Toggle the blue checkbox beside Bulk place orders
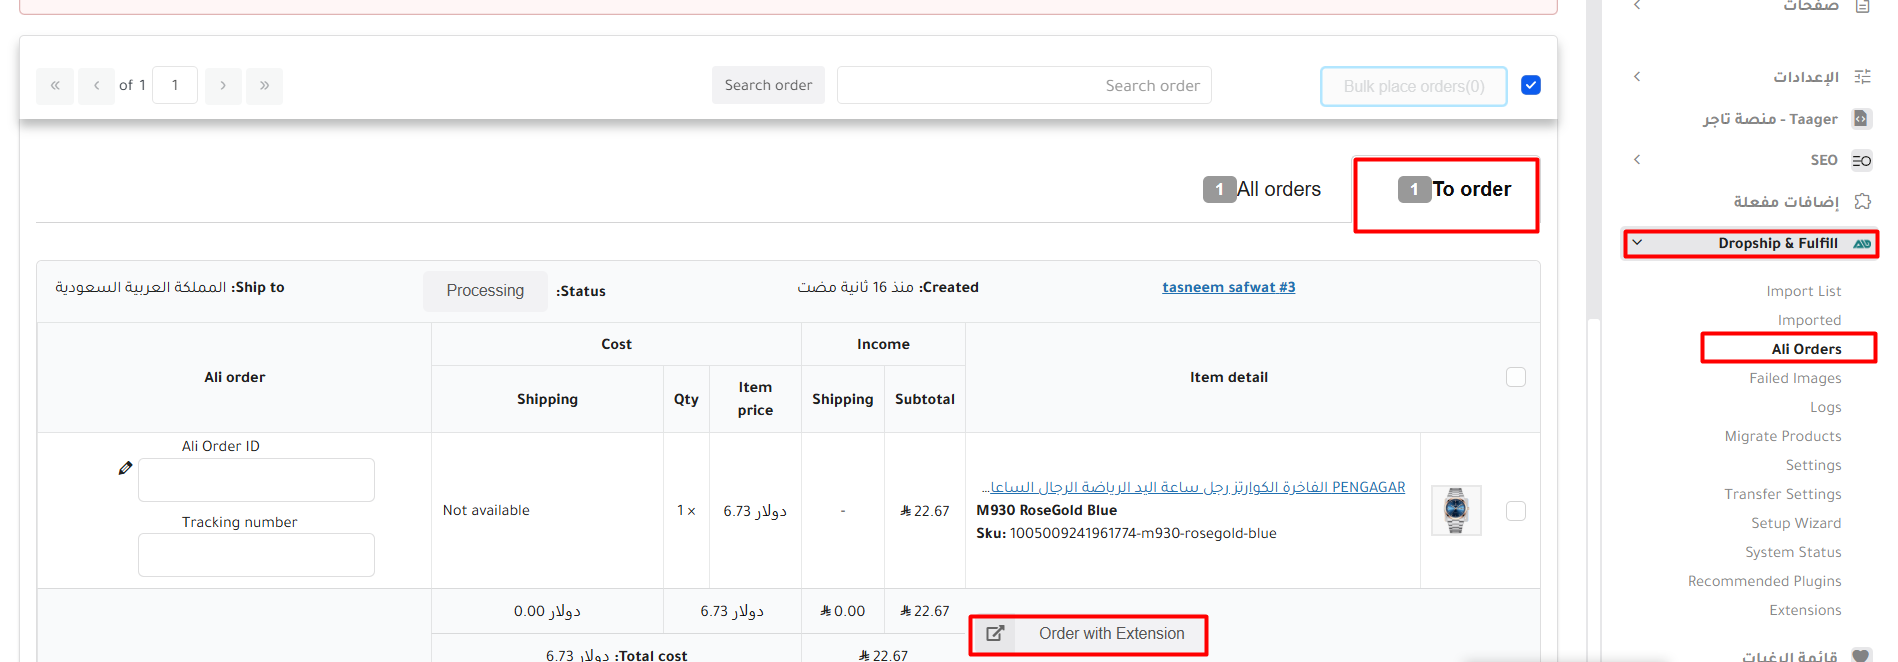The height and width of the screenshot is (662, 1898). [x=1530, y=86]
